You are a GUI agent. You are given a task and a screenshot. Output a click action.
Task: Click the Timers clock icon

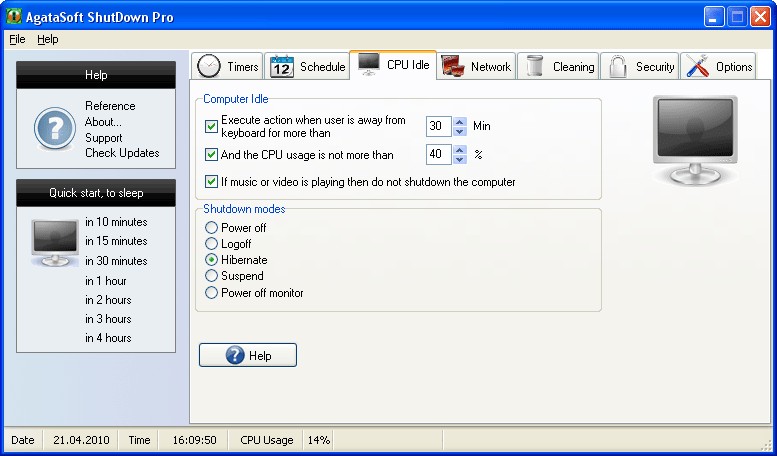click(209, 66)
